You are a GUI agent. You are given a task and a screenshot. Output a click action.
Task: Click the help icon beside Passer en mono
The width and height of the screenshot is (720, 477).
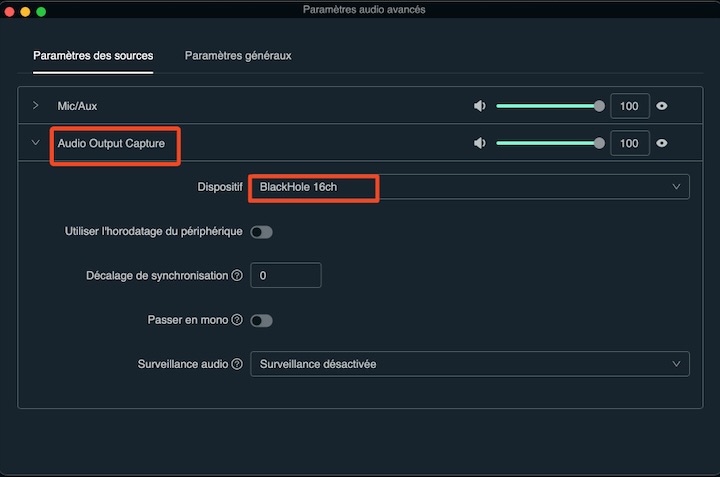(237, 320)
